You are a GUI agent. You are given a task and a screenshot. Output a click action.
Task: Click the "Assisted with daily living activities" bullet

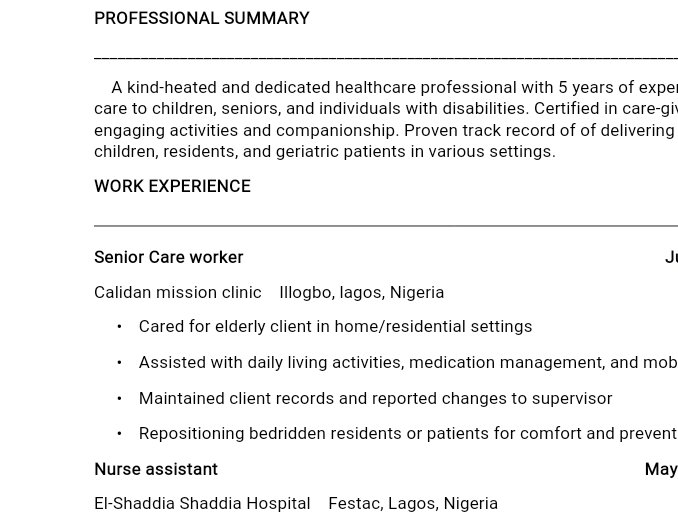[400, 362]
